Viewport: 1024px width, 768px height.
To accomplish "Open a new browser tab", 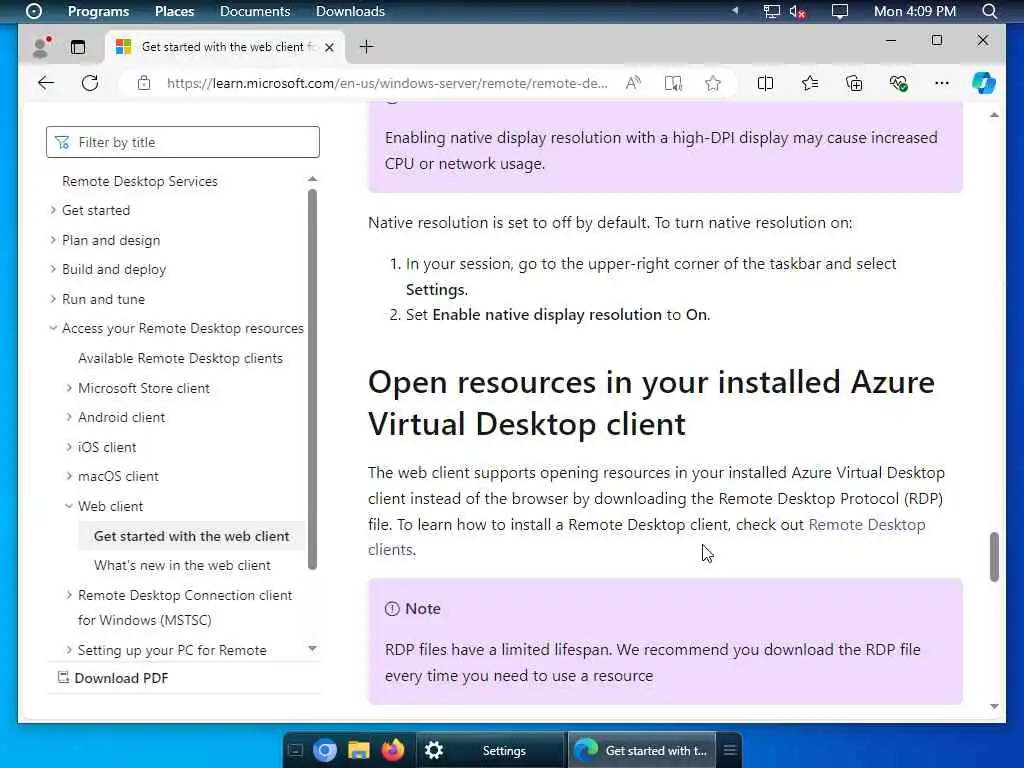I will pos(367,47).
